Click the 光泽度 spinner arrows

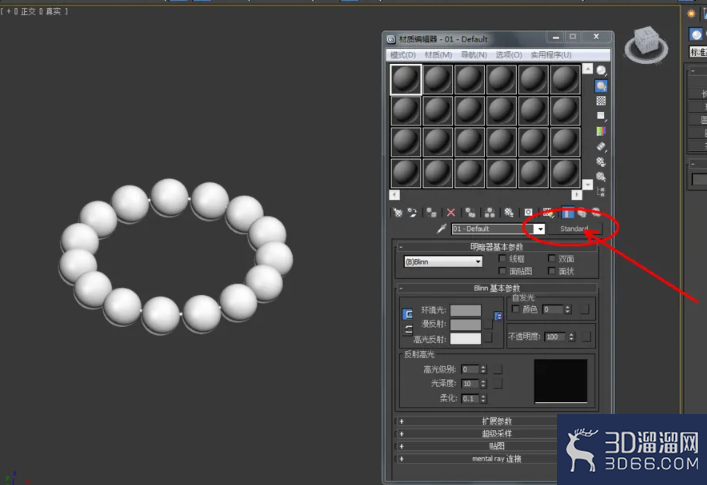coord(483,384)
